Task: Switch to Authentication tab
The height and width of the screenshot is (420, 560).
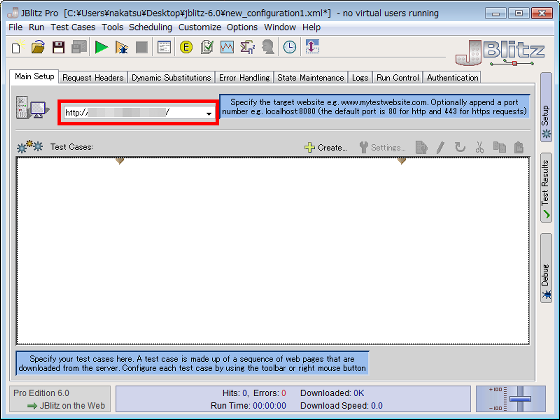Action: [x=452, y=78]
